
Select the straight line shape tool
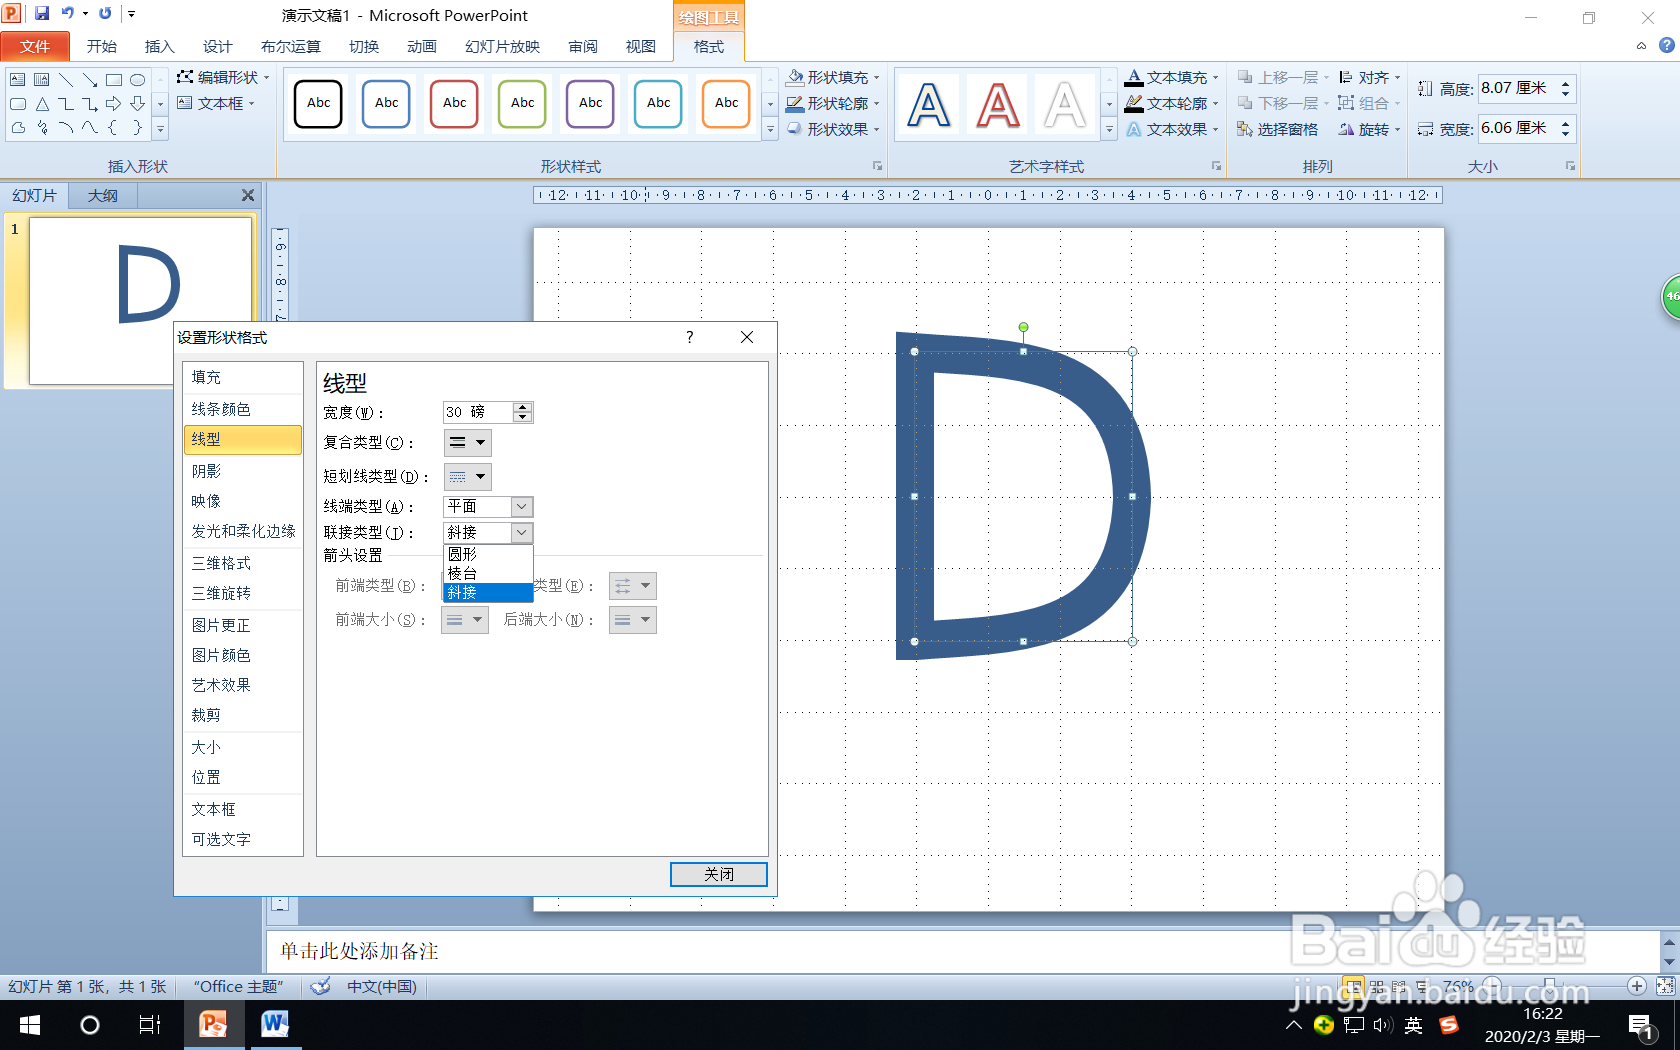tap(66, 79)
